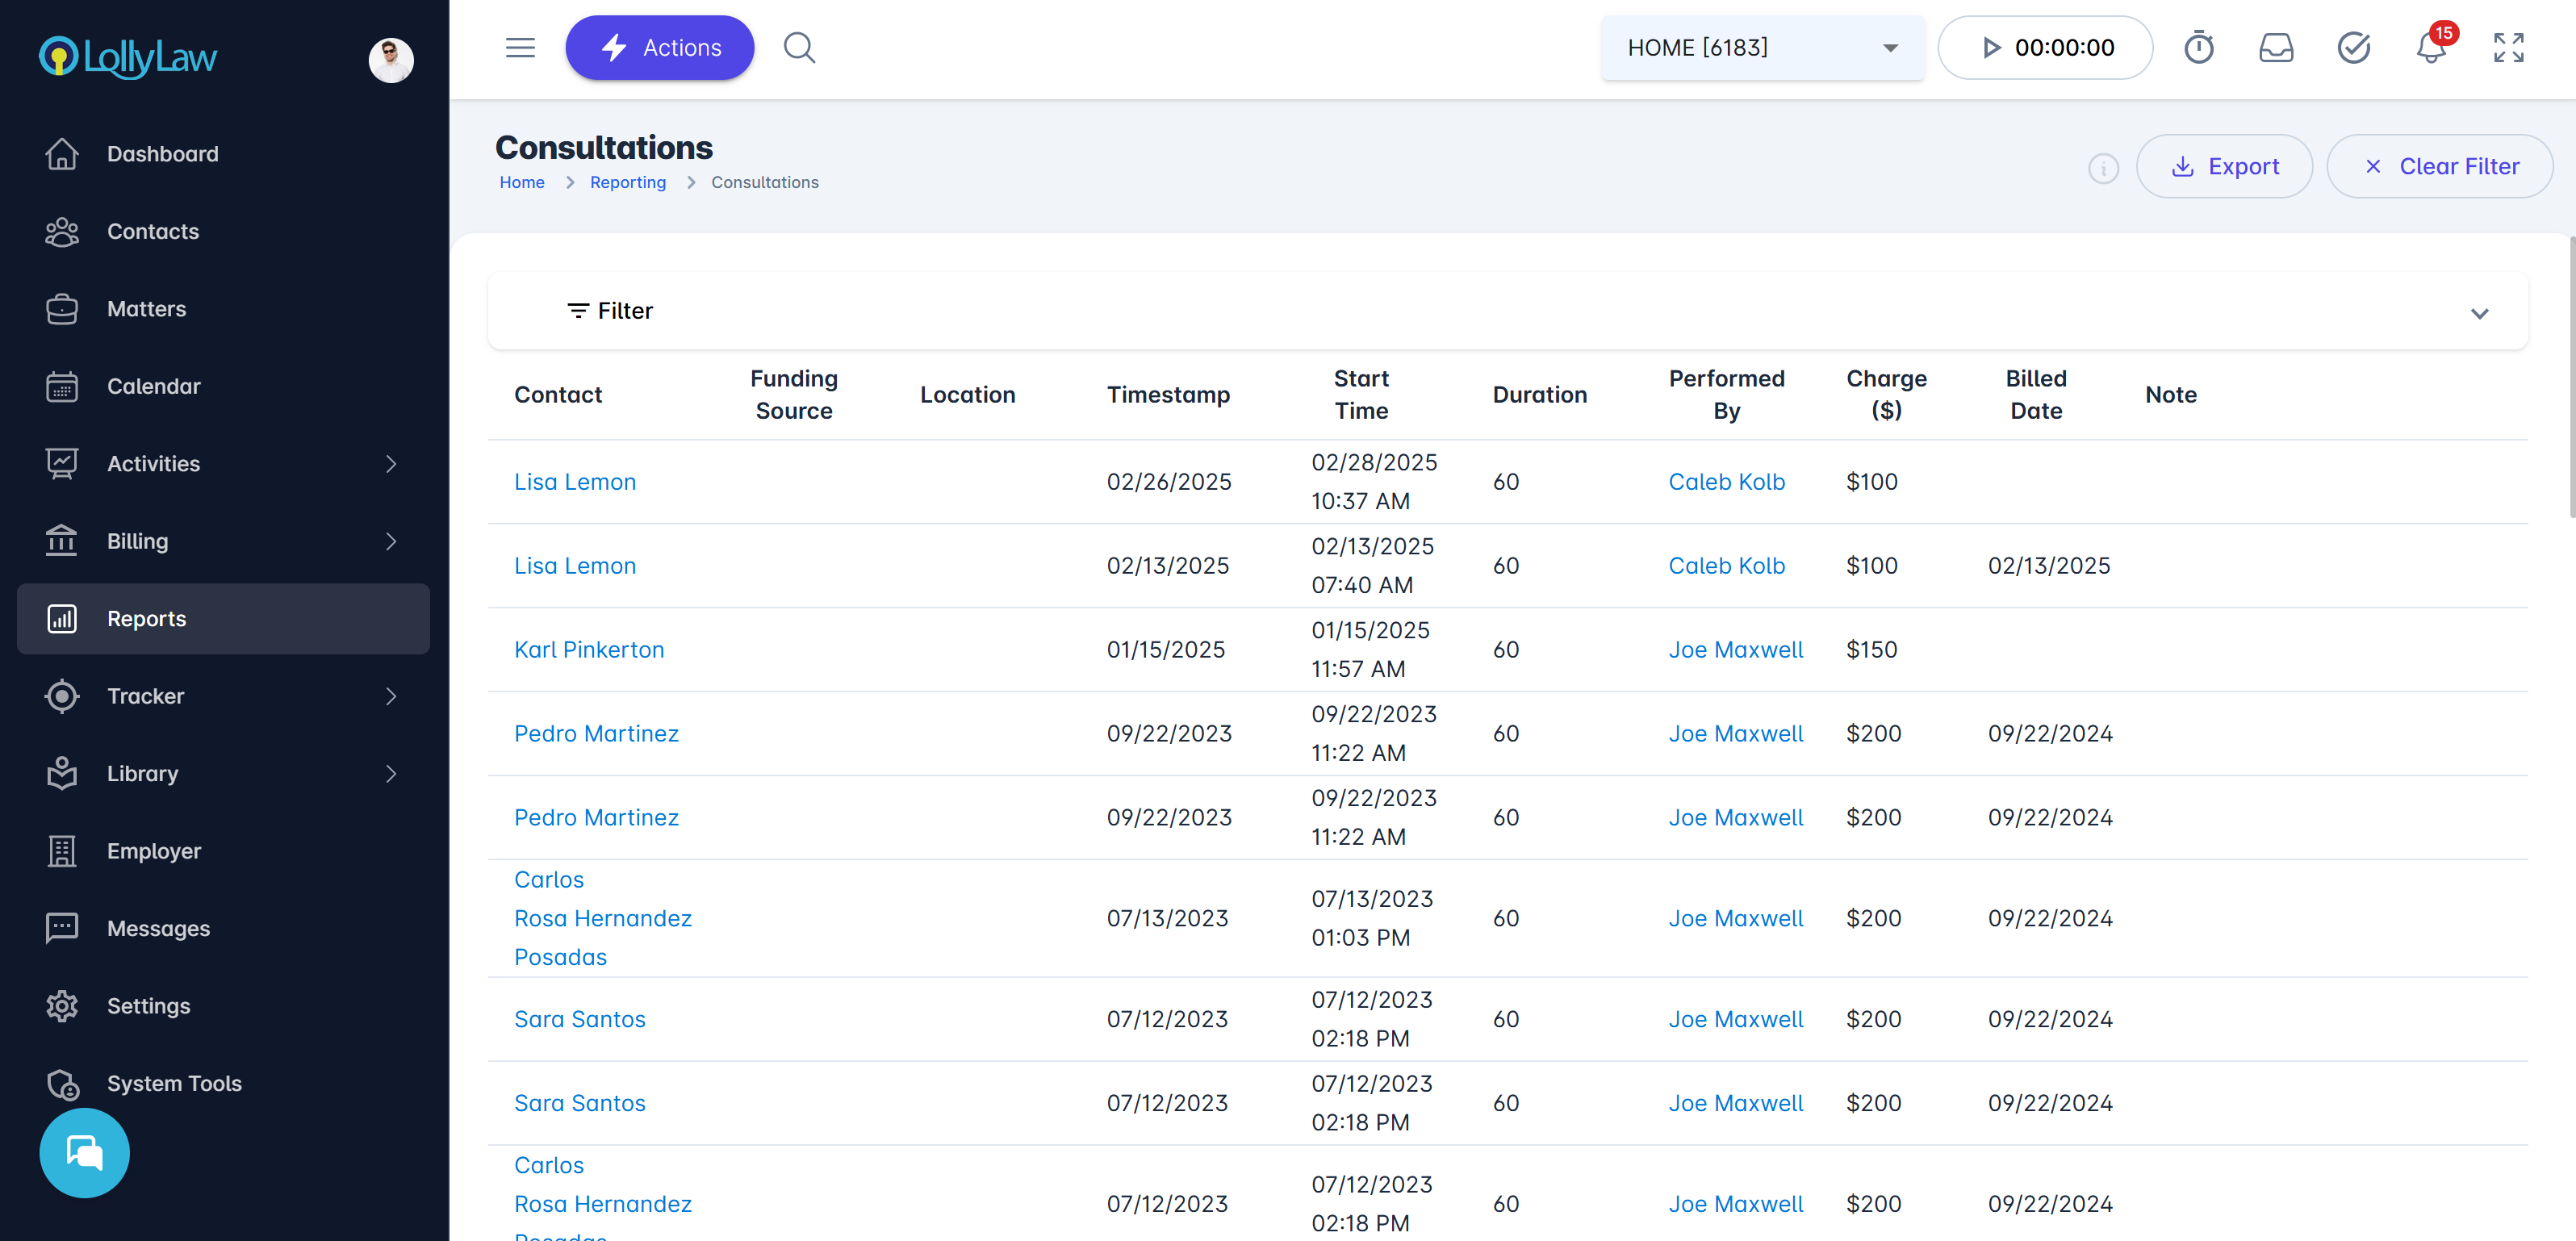Viewport: 2576px width, 1241px height.
Task: Open the HOME [6183] dropdown
Action: [1762, 47]
